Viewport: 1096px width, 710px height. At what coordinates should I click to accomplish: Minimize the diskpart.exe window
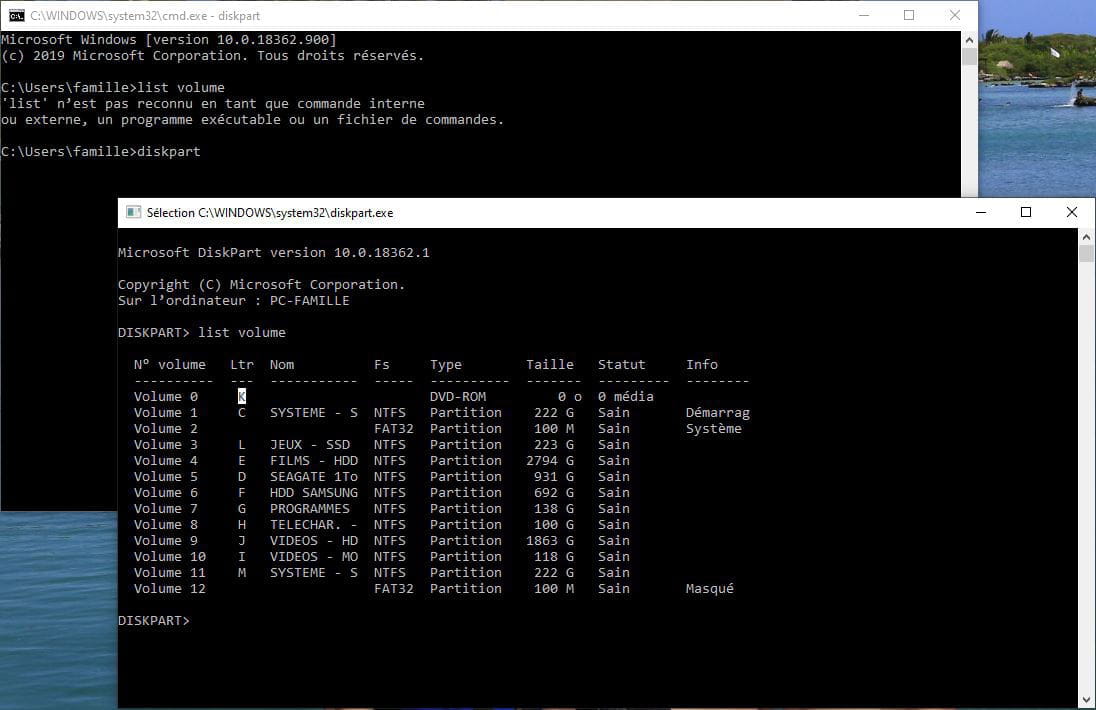(x=981, y=212)
